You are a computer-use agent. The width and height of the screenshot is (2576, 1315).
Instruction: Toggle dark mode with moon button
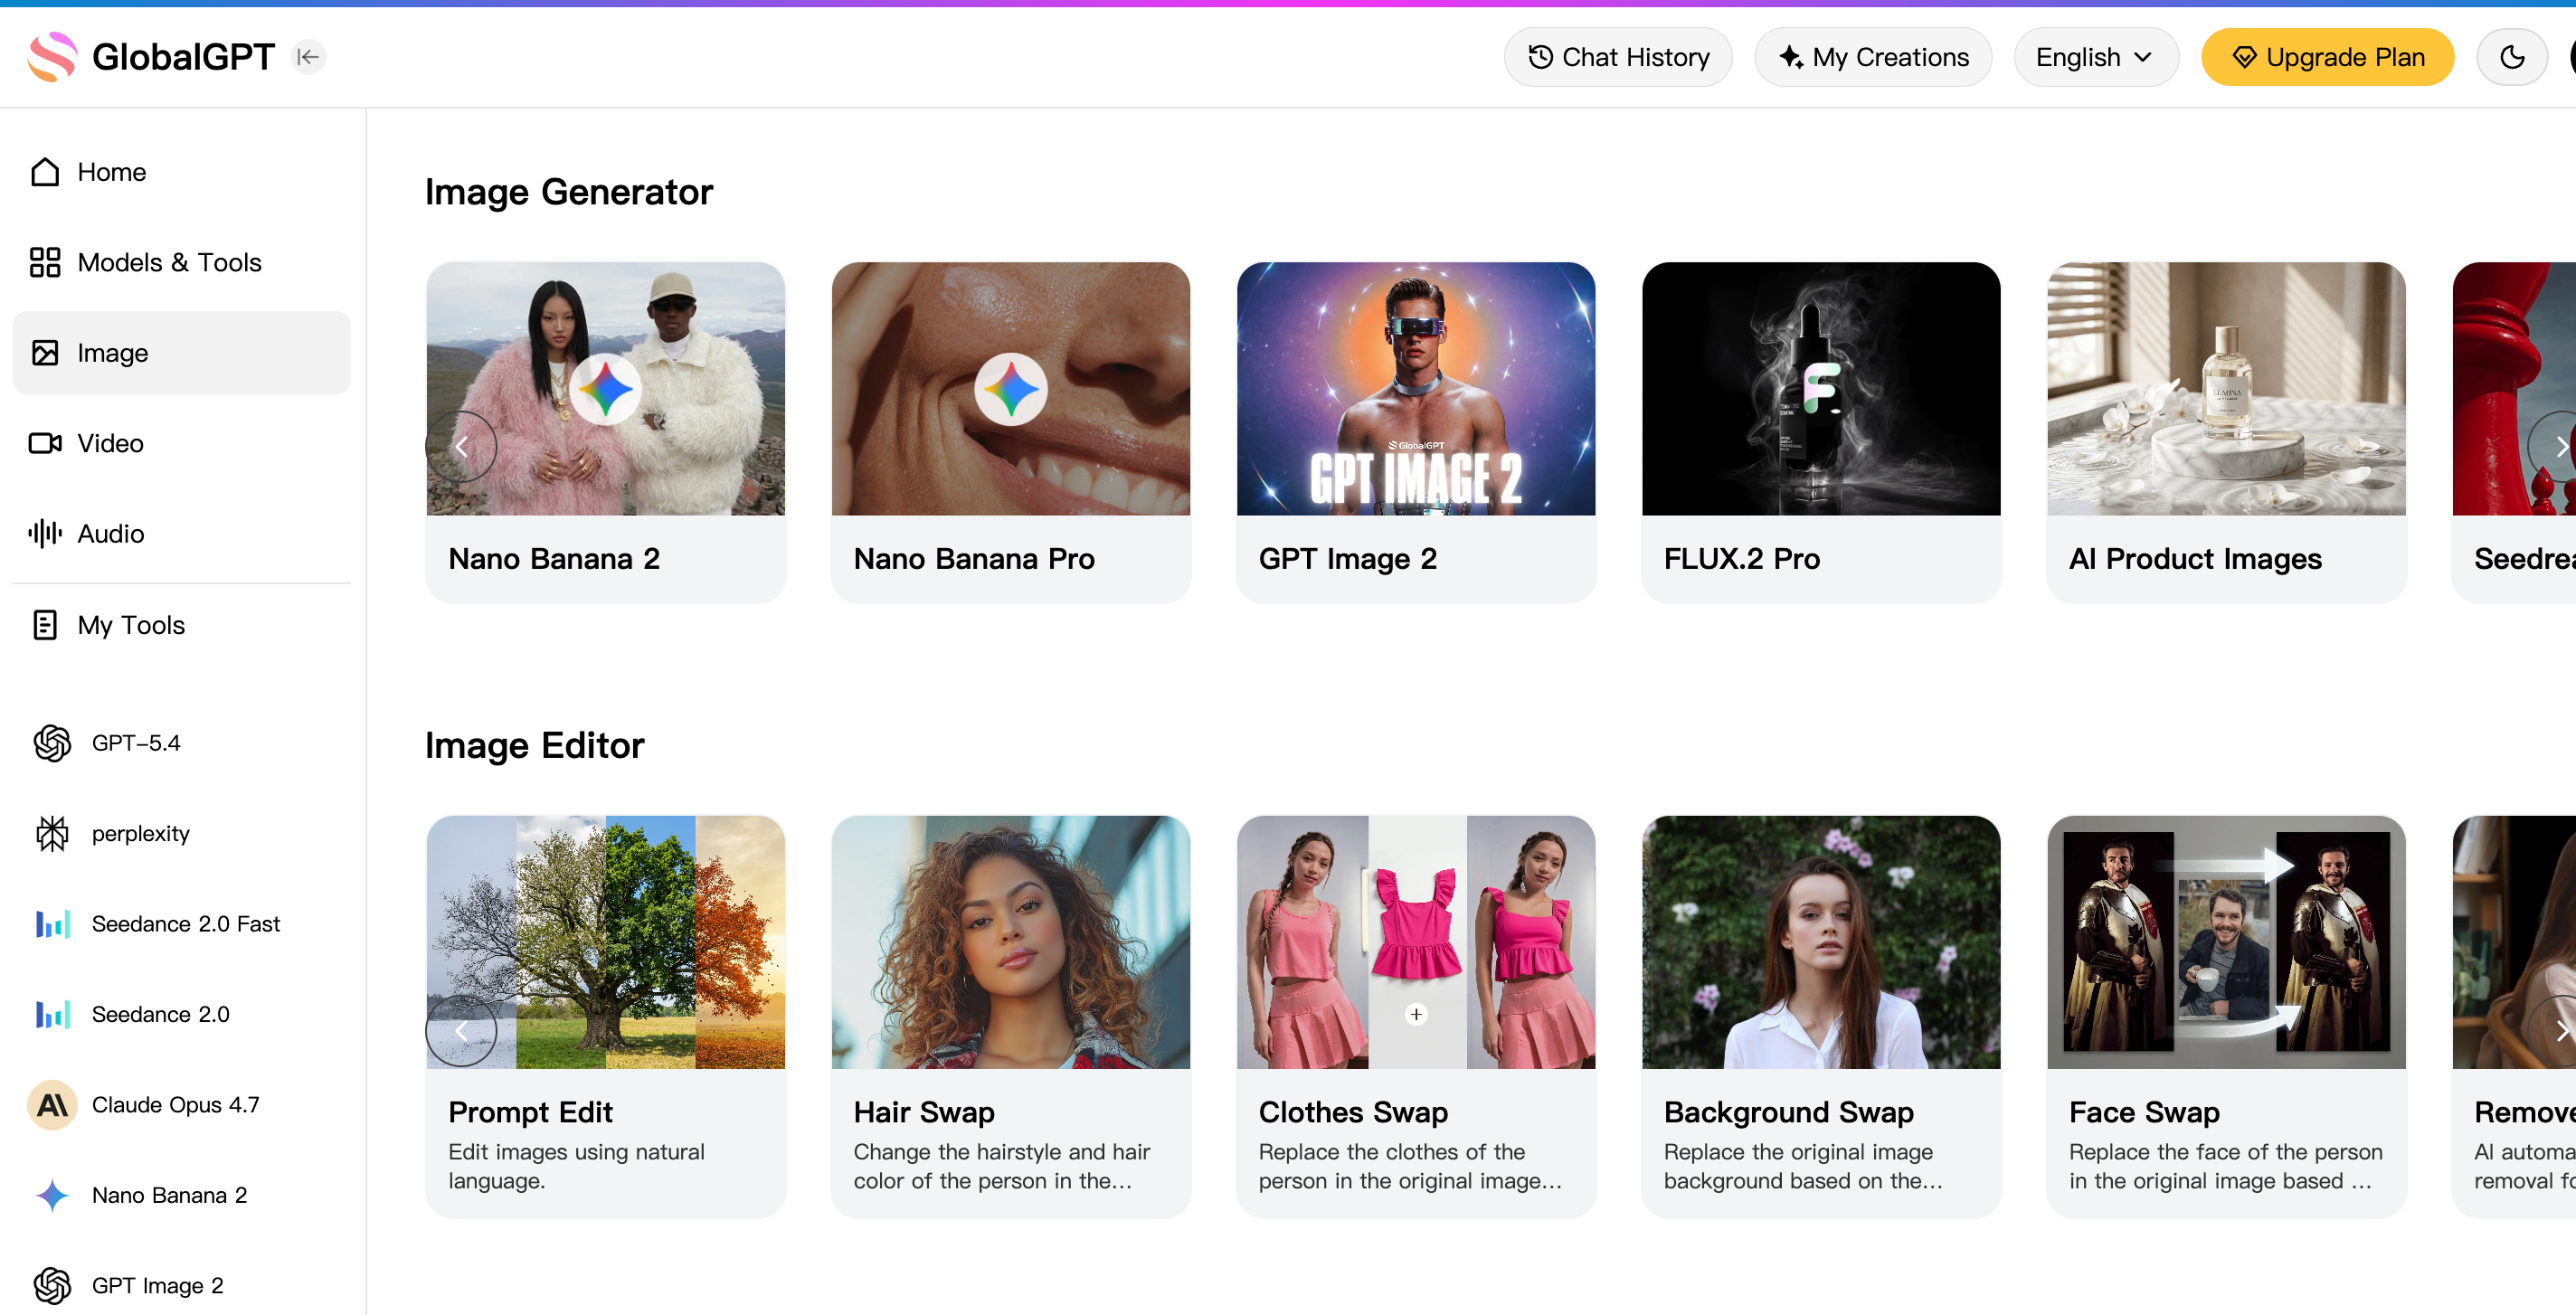2511,57
